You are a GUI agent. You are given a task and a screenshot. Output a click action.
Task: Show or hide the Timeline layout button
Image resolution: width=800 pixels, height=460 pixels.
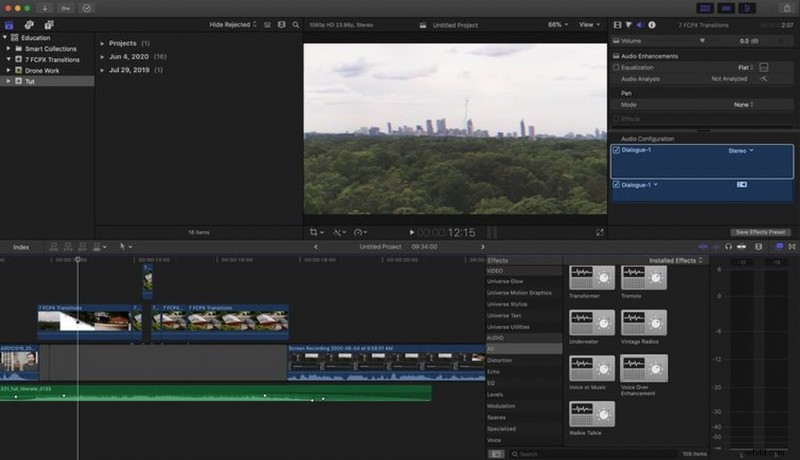click(x=726, y=8)
